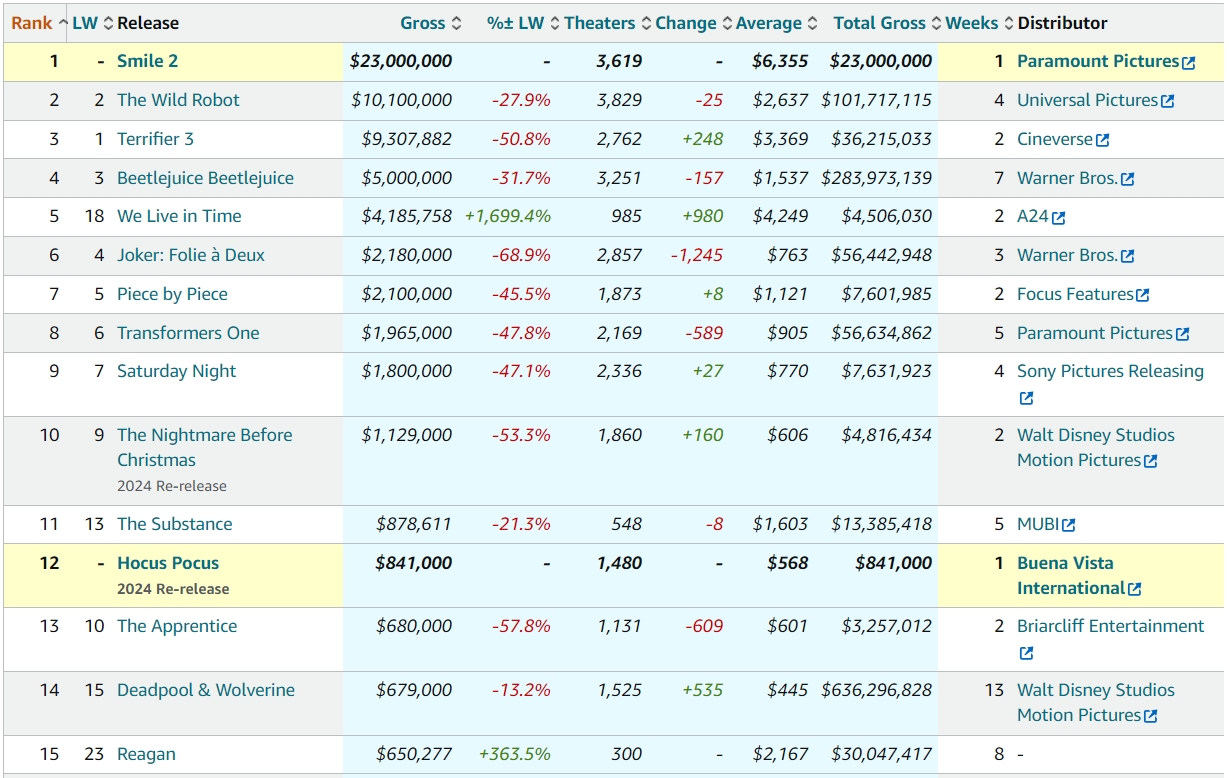
Task: Click the Saturday Night release link
Action: point(177,371)
